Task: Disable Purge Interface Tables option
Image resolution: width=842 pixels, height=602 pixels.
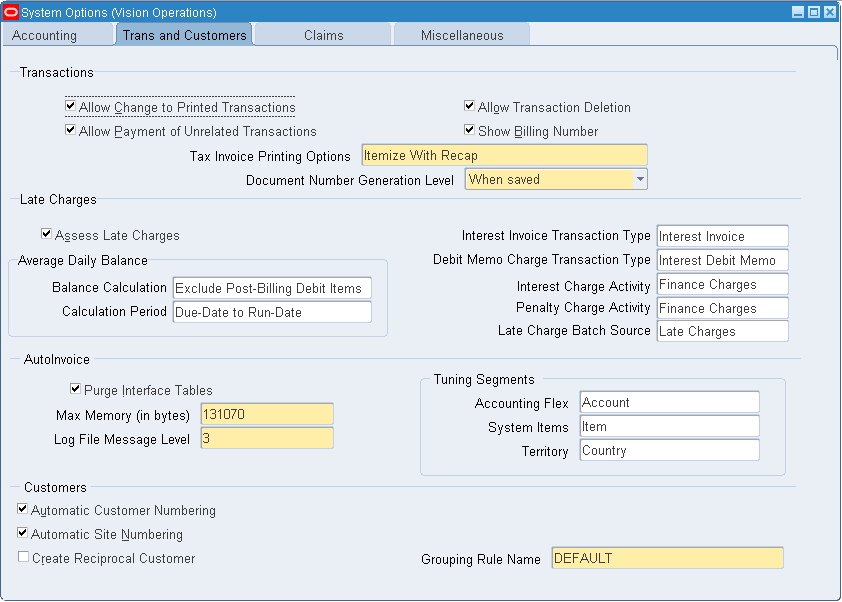Action: (76, 389)
